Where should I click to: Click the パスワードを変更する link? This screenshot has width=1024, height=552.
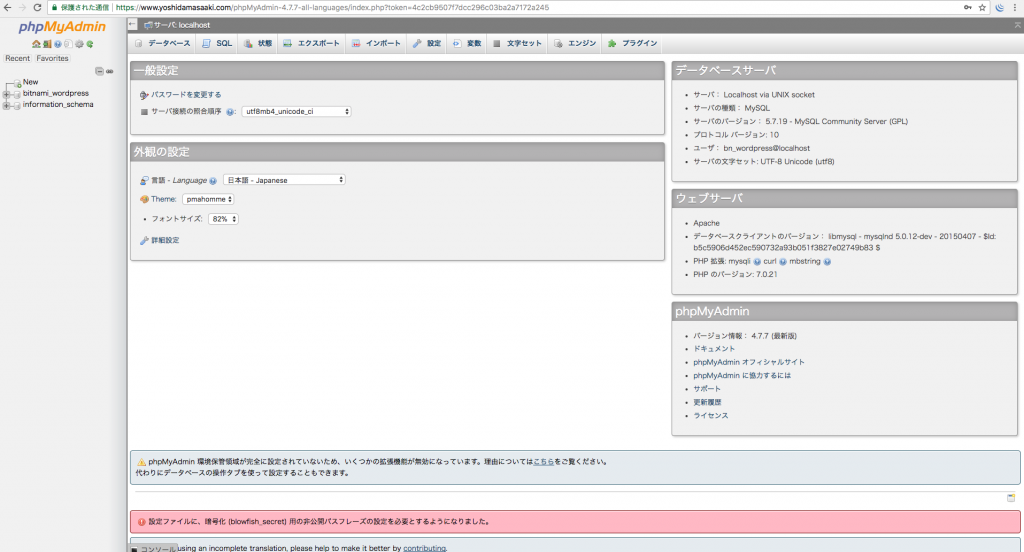(186, 94)
